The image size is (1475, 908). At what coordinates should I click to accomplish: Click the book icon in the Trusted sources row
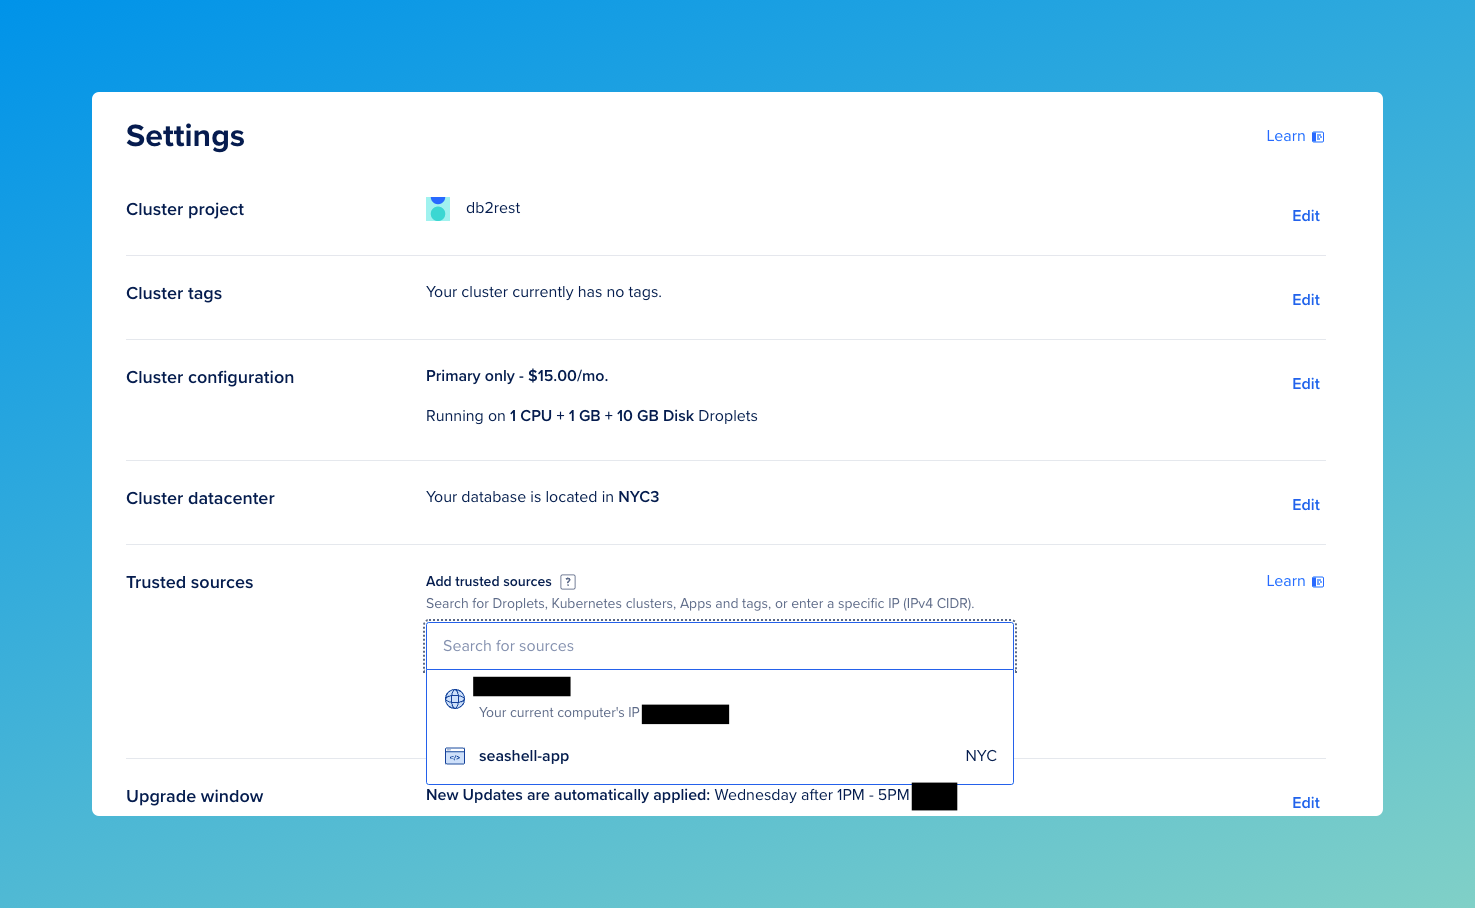(x=1318, y=581)
